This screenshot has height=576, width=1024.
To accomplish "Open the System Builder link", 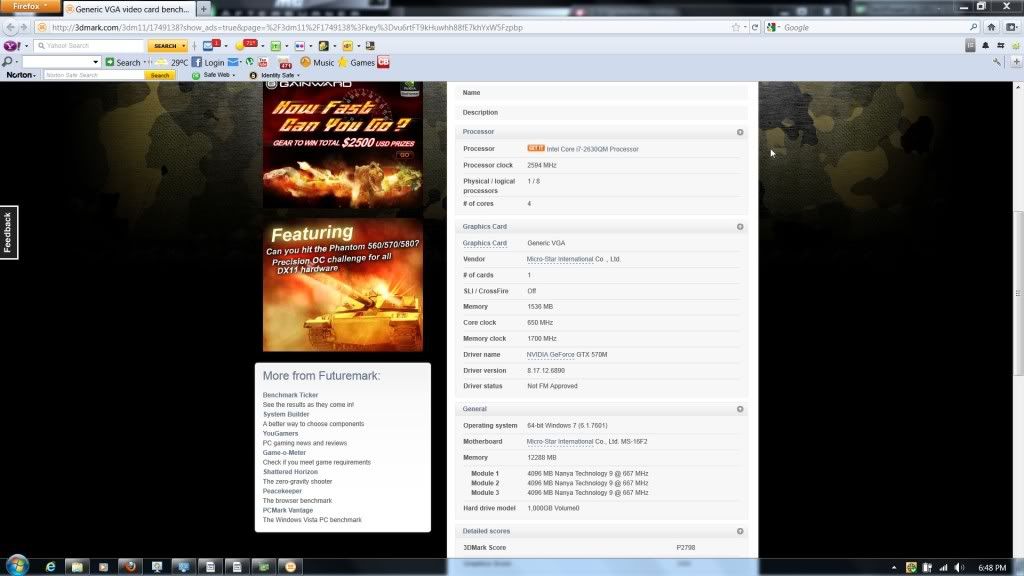I will [285, 414].
